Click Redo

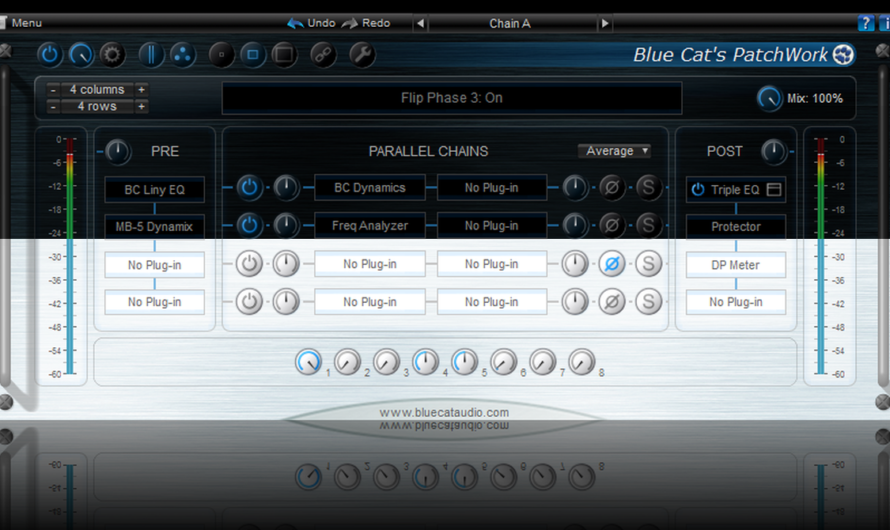coord(366,23)
